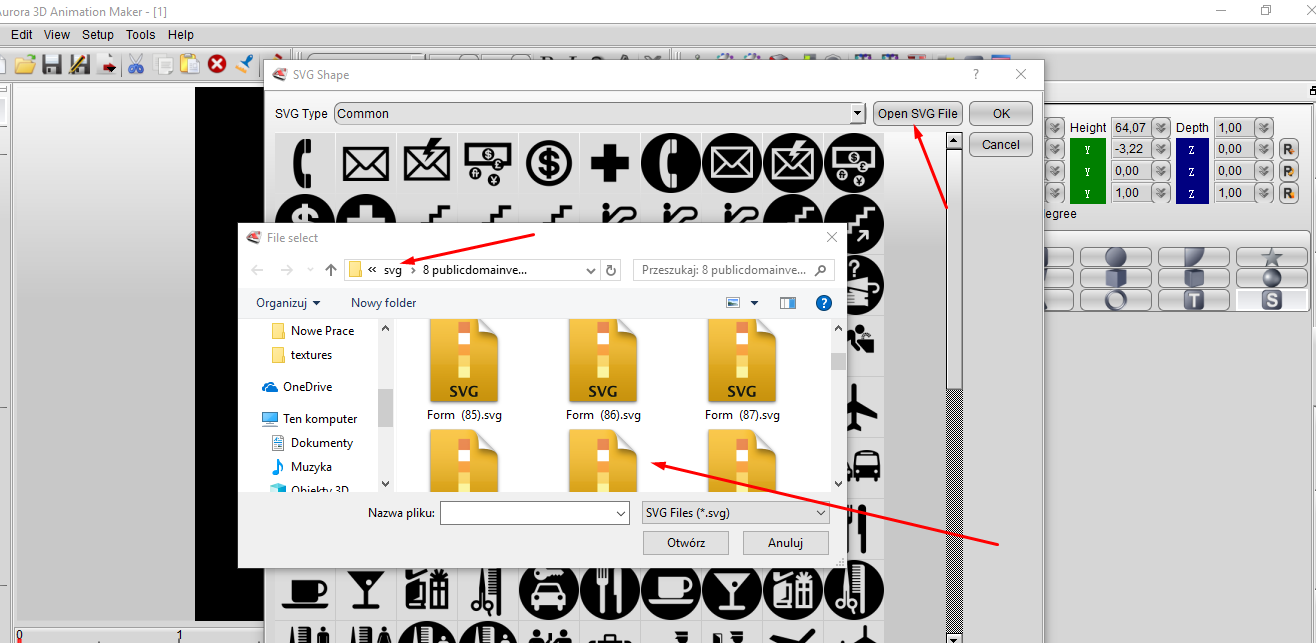The image size is (1316, 643).
Task: Toggle the preview pane button
Action: tap(788, 303)
